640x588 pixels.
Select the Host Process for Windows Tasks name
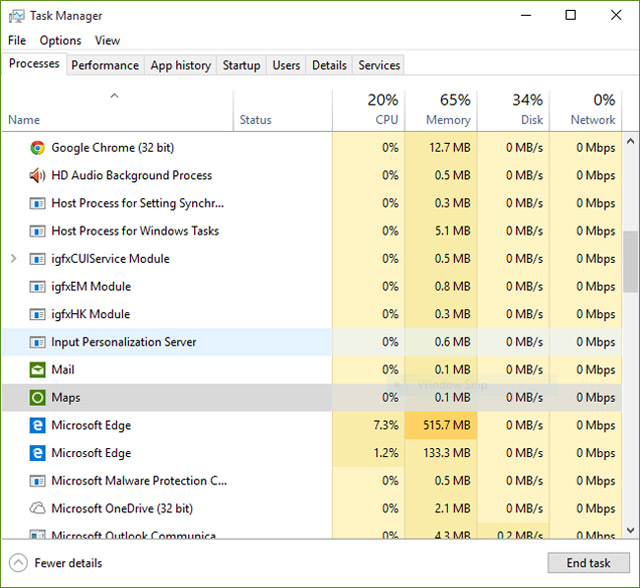point(135,231)
